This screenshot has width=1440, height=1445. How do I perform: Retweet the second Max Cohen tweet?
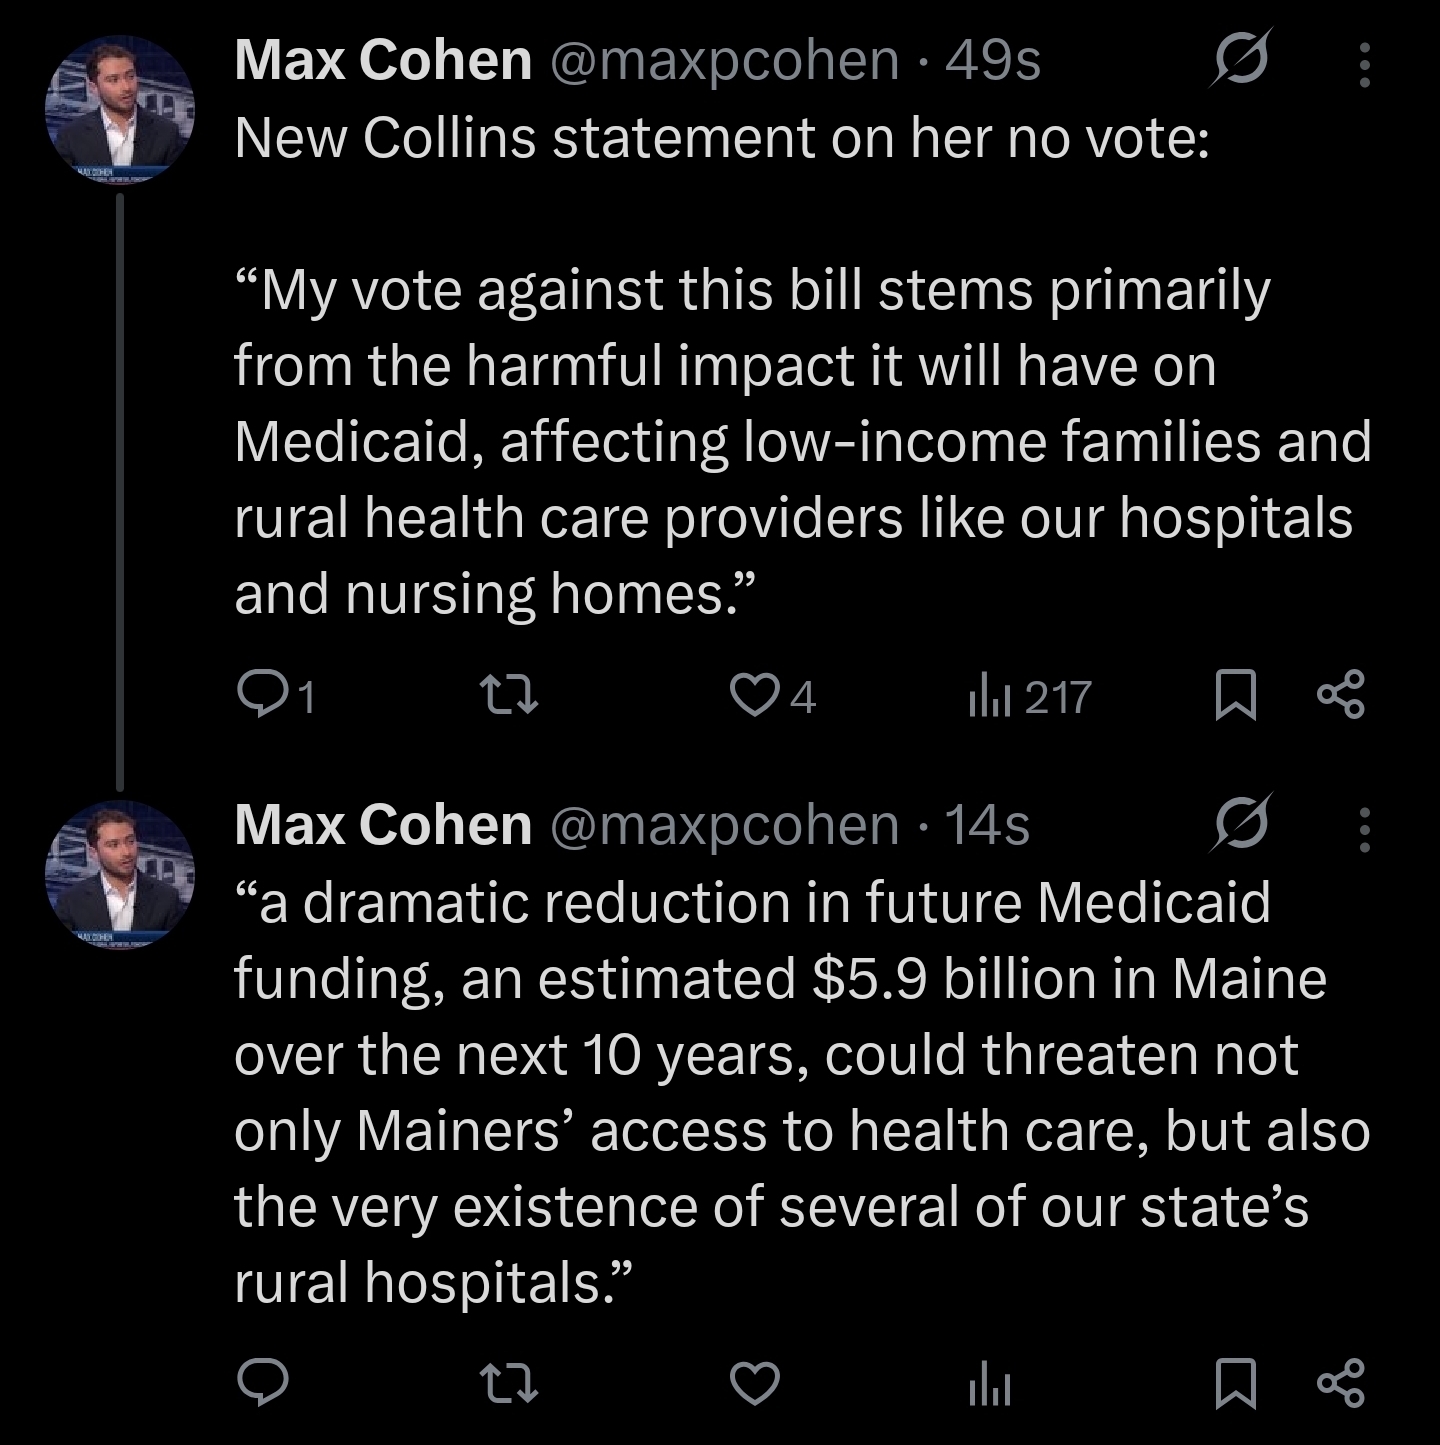coord(509,1382)
